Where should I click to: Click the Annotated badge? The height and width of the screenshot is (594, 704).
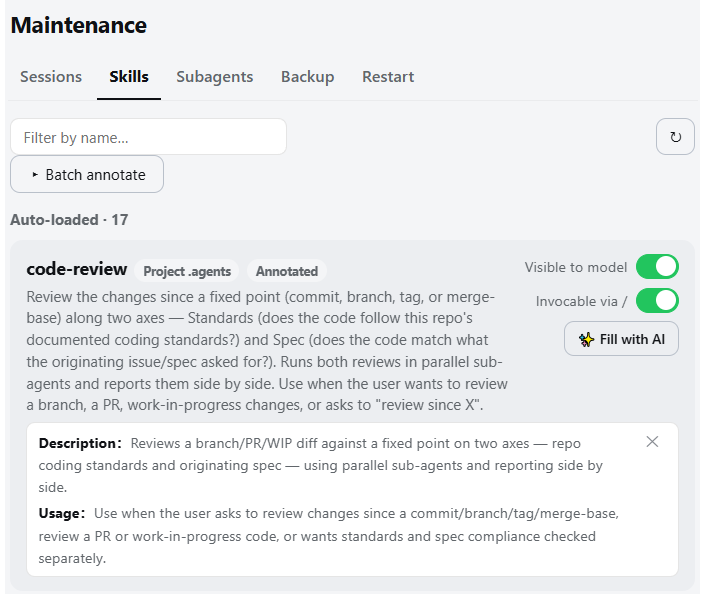(x=287, y=271)
